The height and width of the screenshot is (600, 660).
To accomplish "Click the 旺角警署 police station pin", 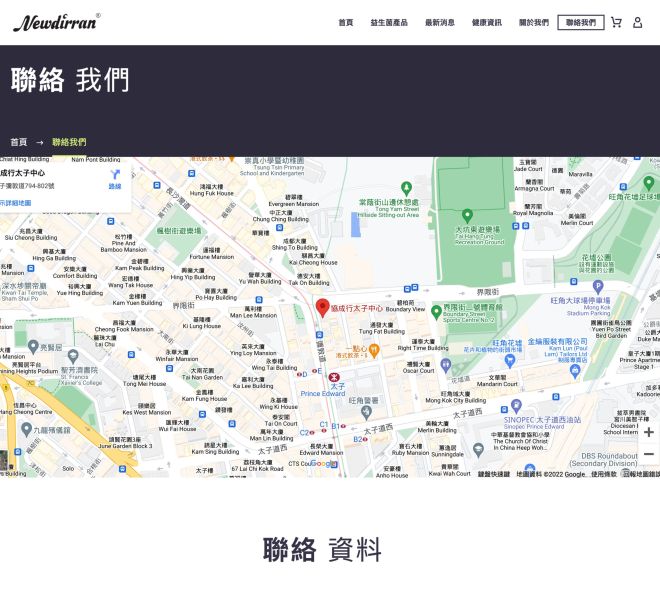I will (x=366, y=412).
